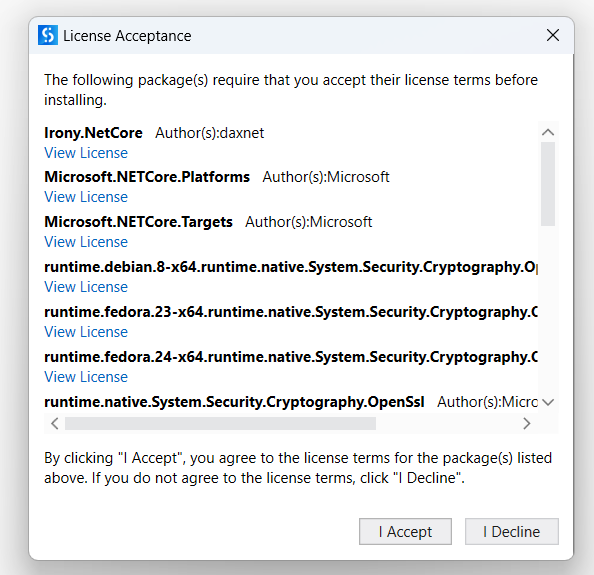Open View License for runtime.fedora.23-x64 package
Viewport: 594px width, 575px height.
point(86,332)
